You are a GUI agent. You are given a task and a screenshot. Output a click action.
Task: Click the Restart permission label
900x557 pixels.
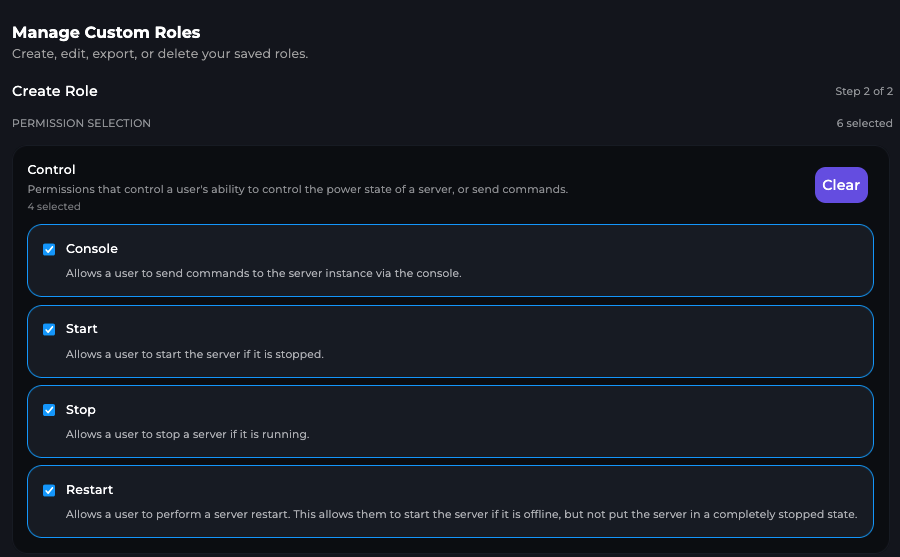pyautogui.click(x=89, y=490)
